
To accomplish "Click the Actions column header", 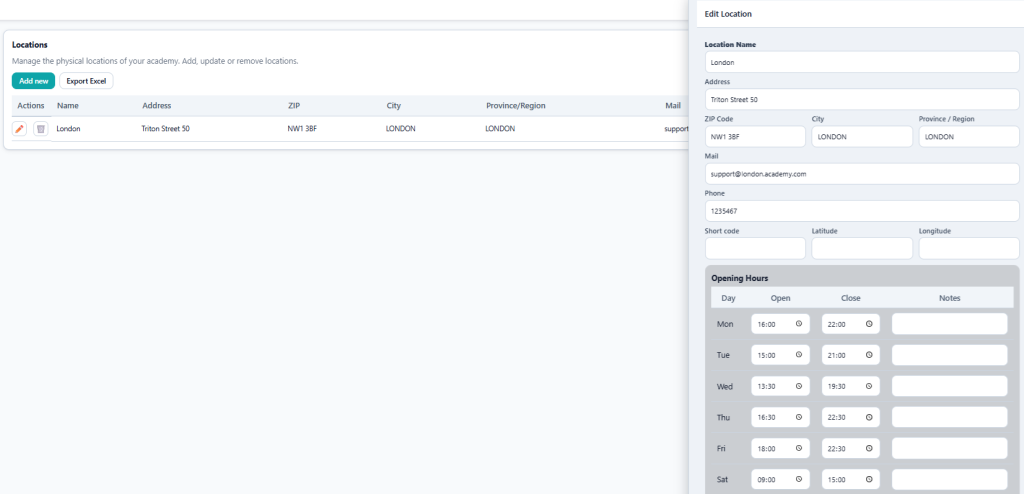I will (31, 105).
